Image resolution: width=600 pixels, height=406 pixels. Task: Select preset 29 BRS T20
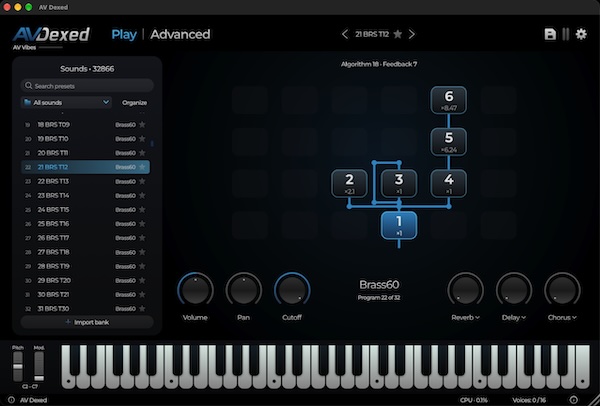coord(85,280)
